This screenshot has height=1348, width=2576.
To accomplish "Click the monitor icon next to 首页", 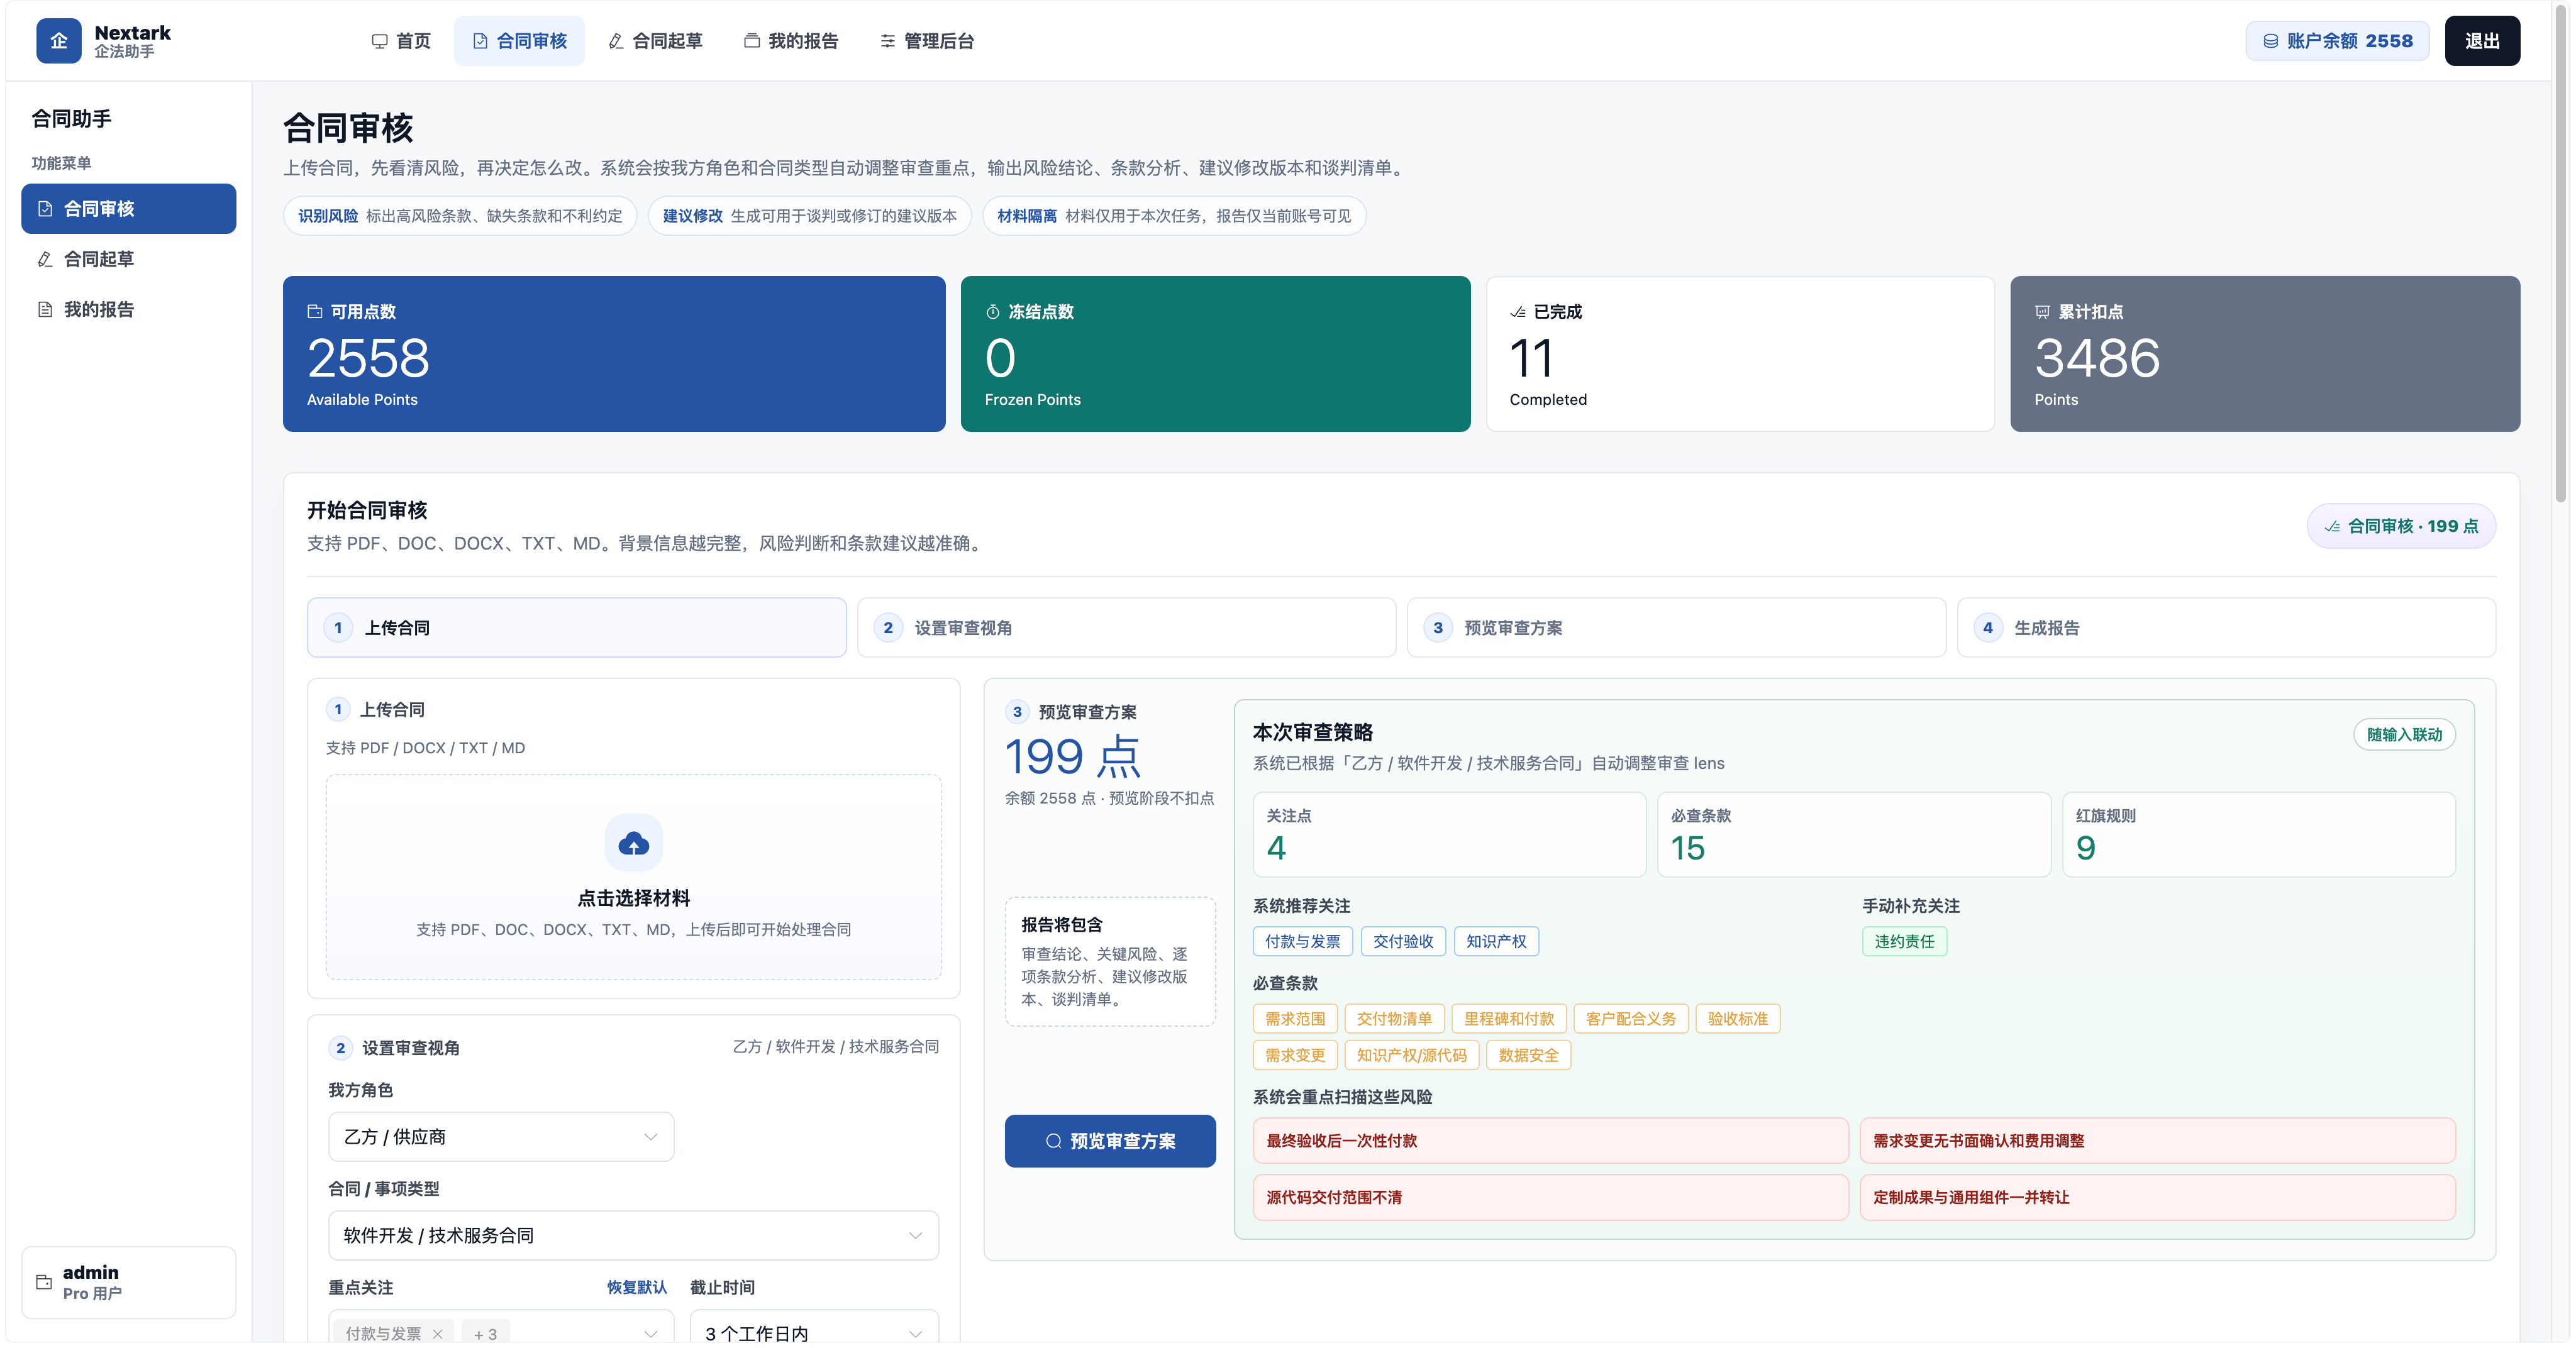I will [x=379, y=41].
